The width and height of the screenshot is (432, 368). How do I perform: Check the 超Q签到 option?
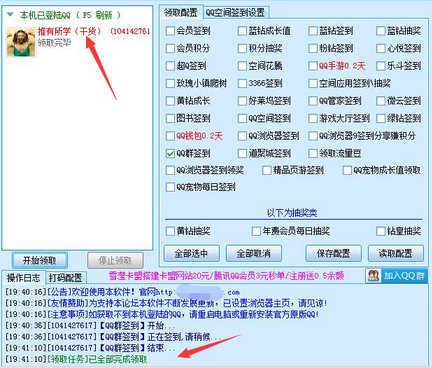[170, 66]
